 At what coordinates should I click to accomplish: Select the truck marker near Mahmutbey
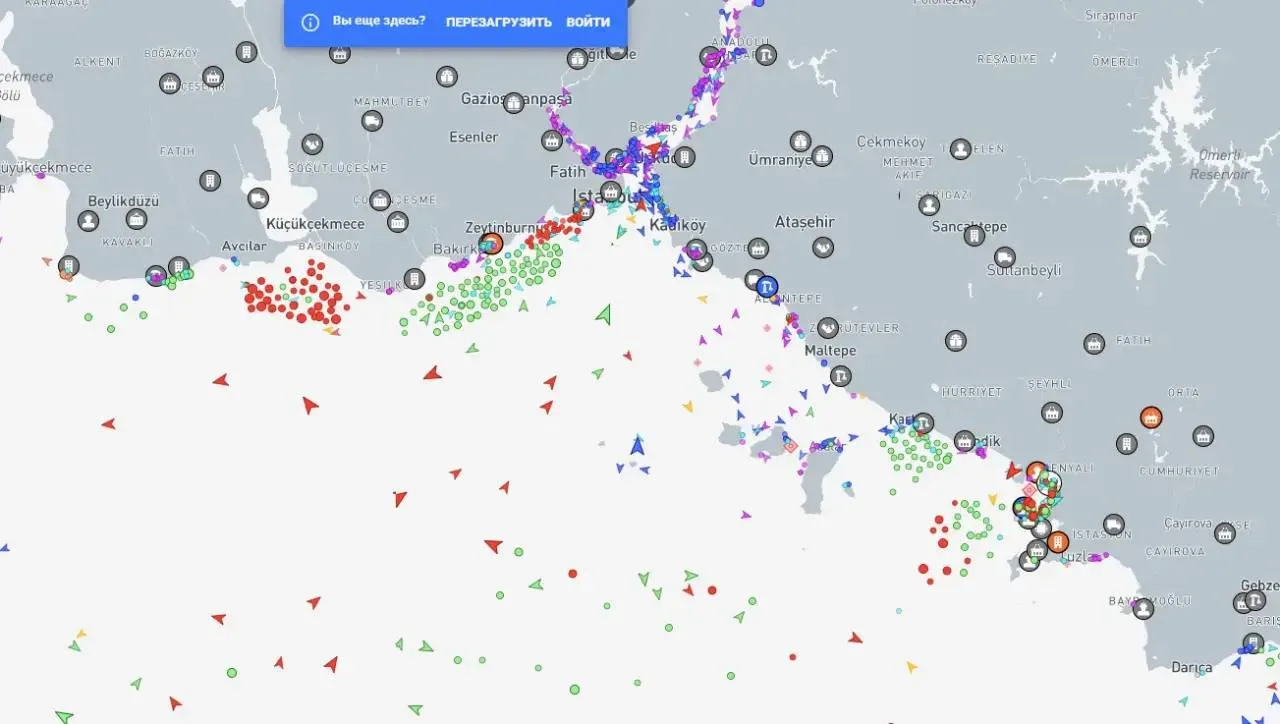coord(372,121)
